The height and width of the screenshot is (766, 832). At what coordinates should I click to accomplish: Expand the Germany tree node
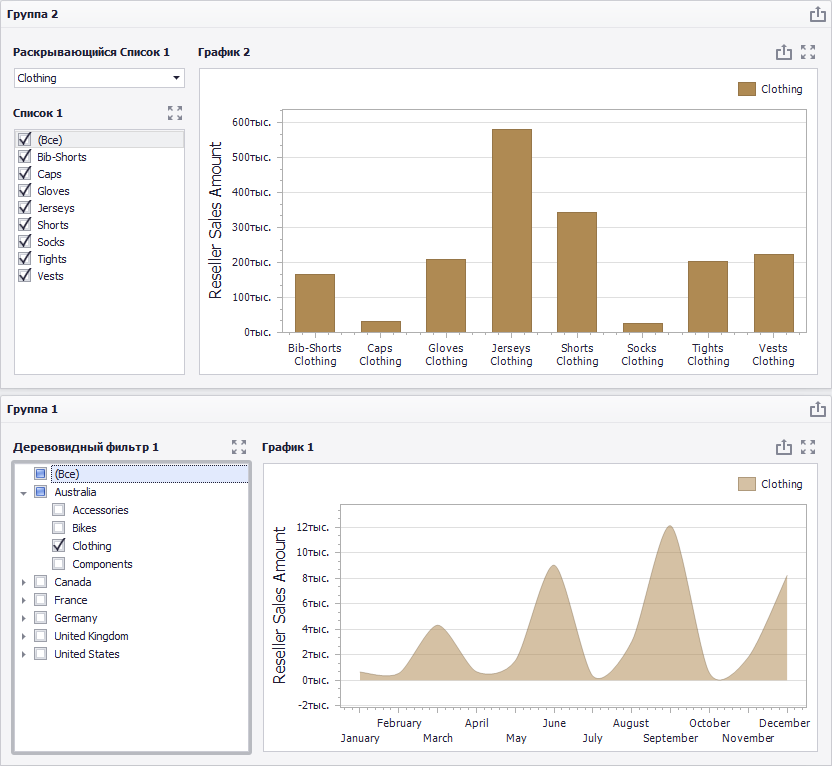(x=23, y=619)
